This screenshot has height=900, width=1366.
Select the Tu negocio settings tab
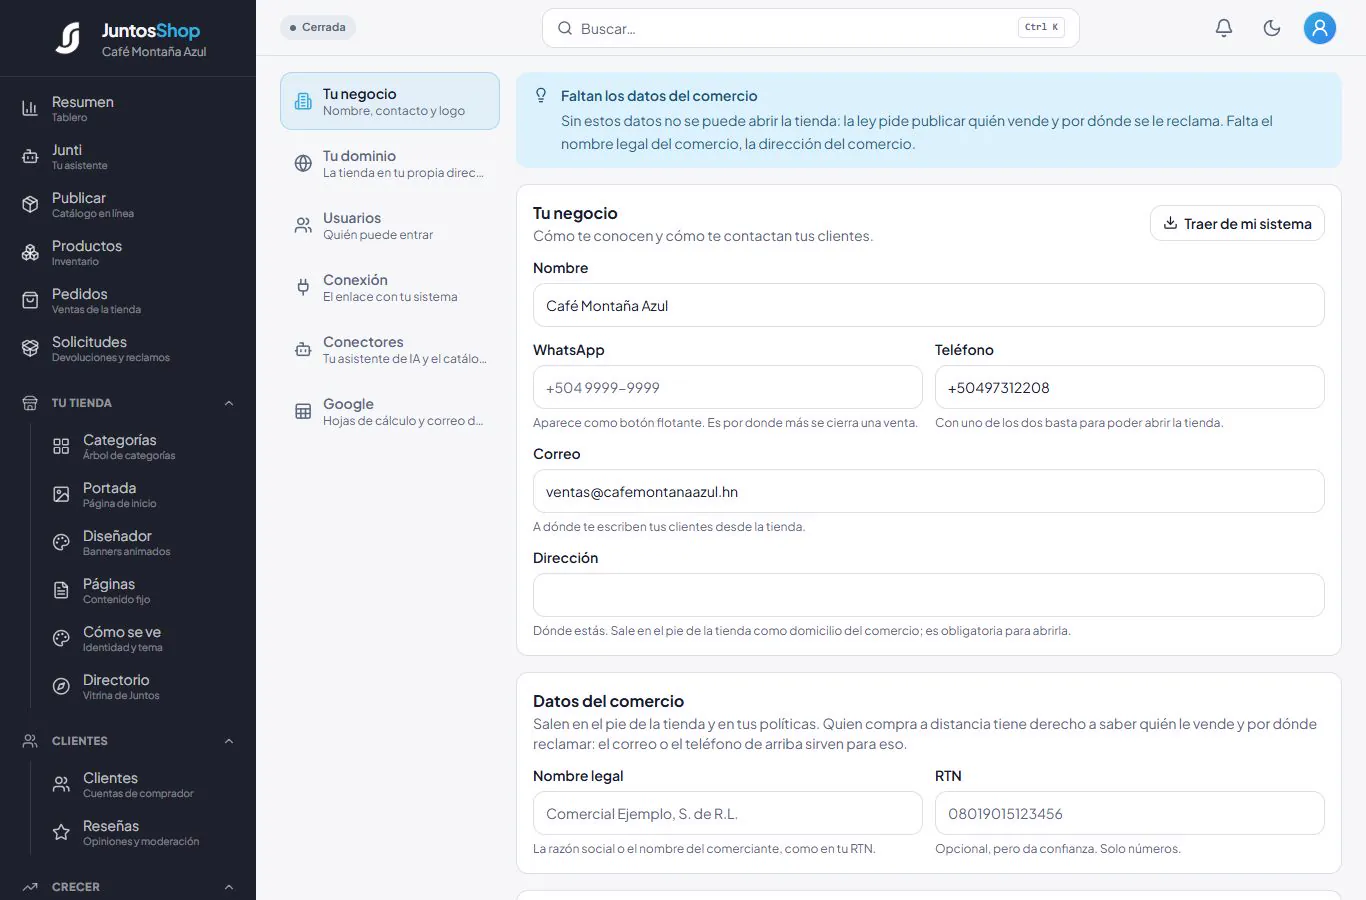(390, 101)
